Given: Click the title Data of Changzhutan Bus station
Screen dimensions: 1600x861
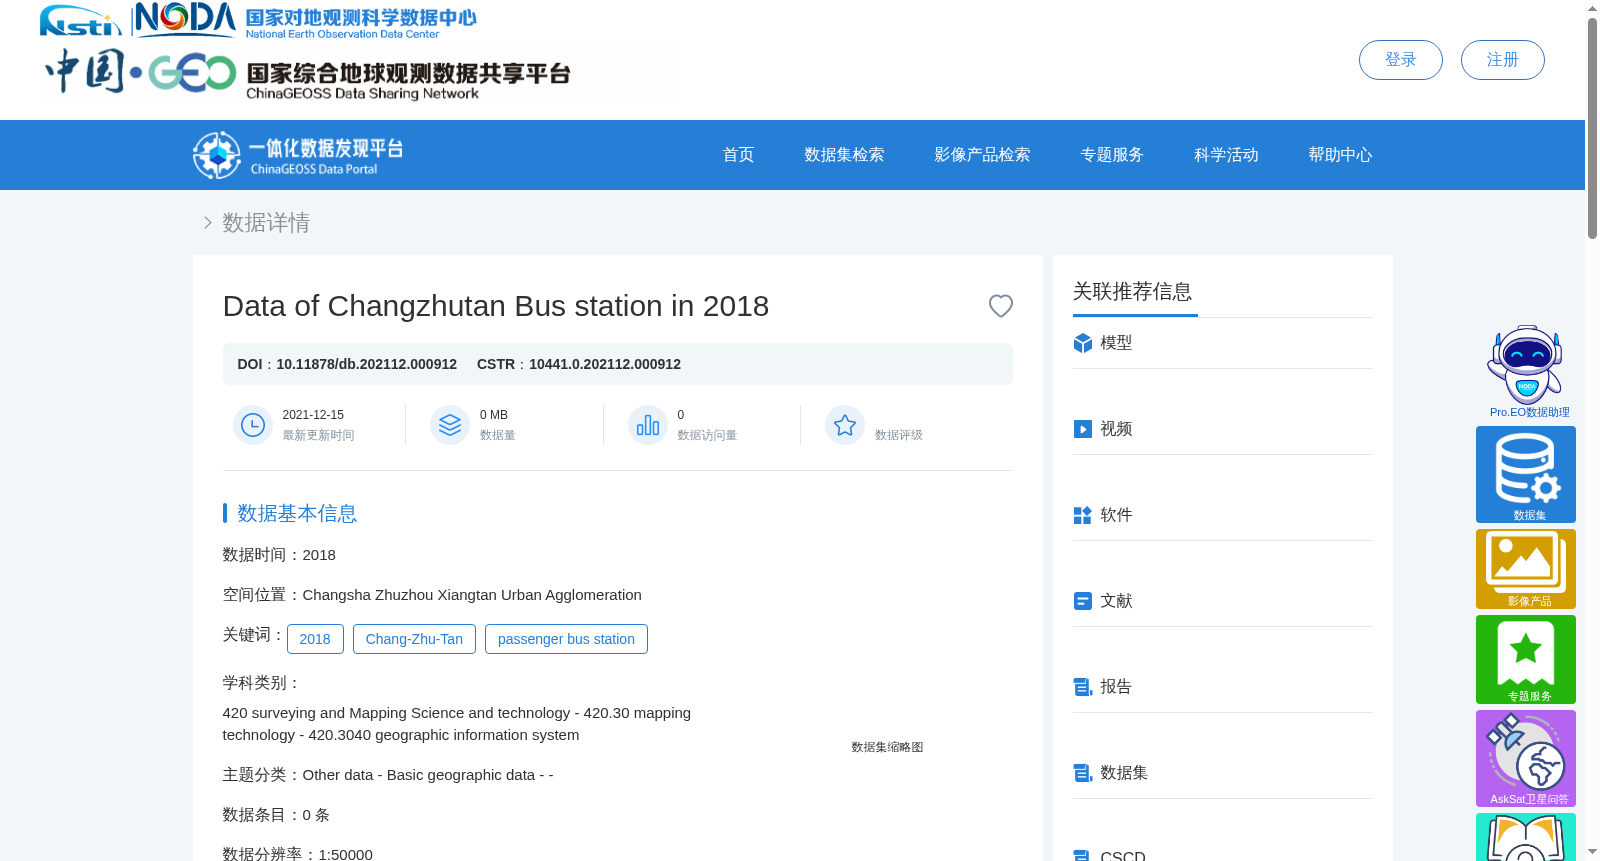Looking at the screenshot, I should 496,306.
